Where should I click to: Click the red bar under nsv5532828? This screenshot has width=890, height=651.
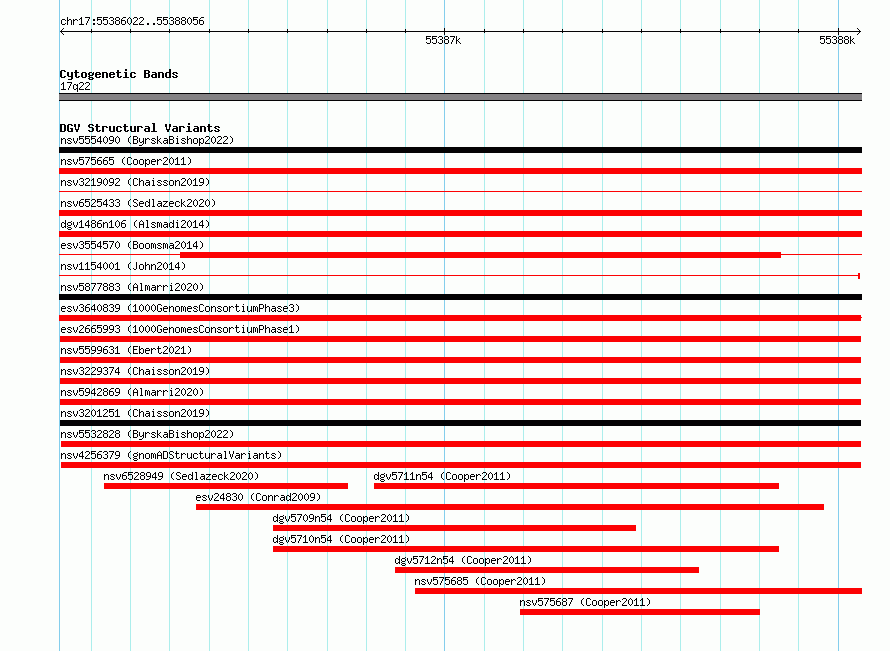(460, 444)
